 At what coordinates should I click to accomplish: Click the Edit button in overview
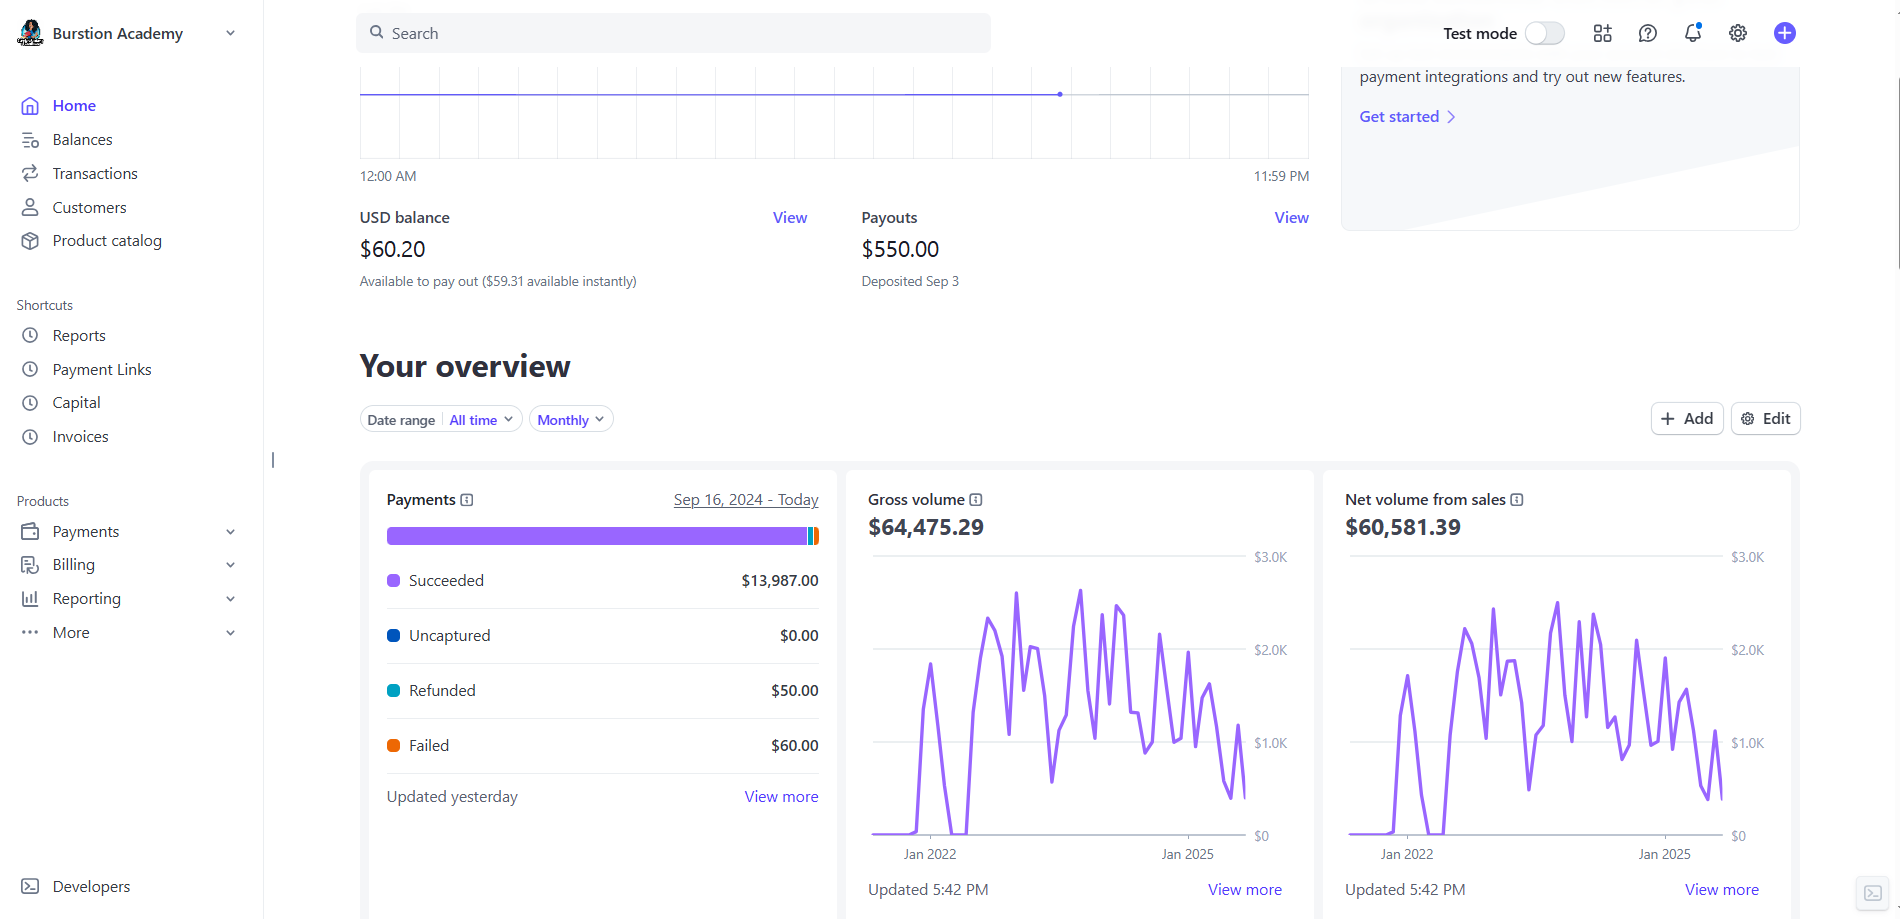tap(1766, 419)
